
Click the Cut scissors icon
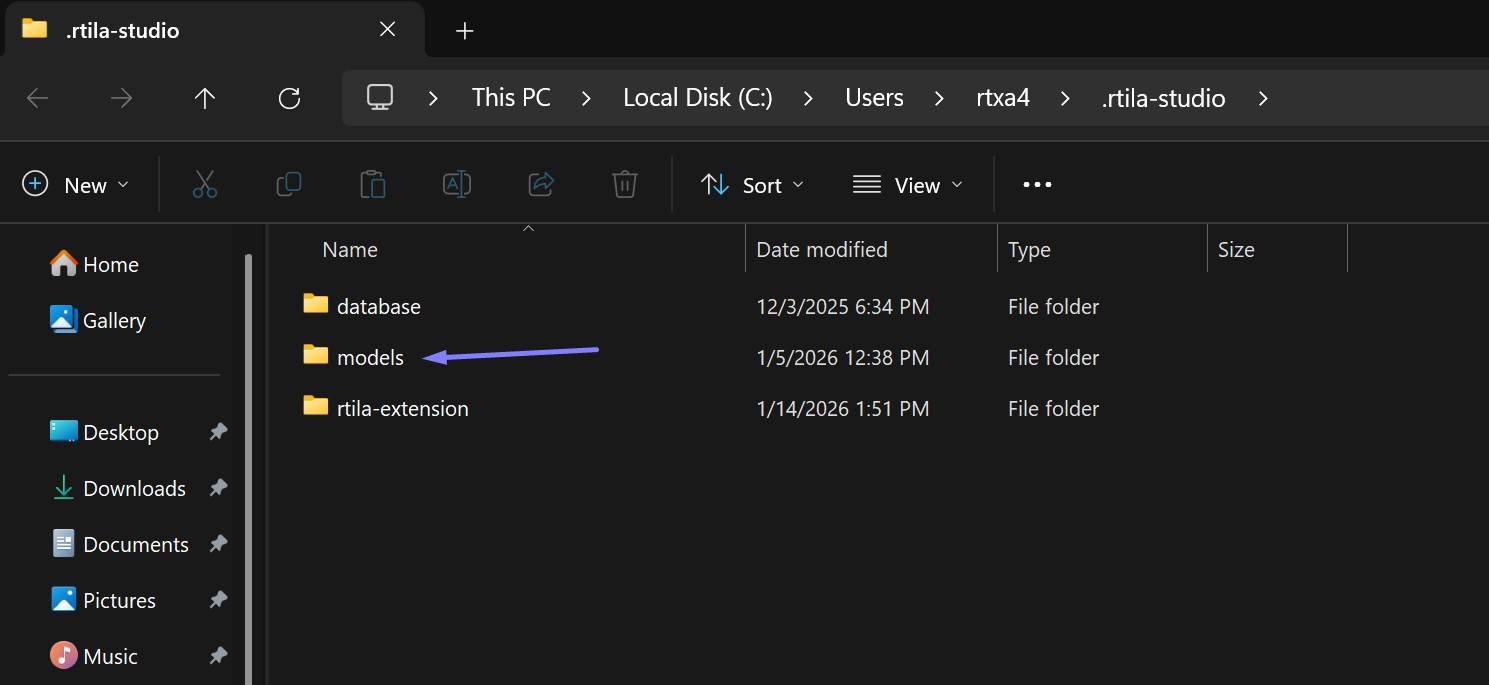click(x=205, y=185)
